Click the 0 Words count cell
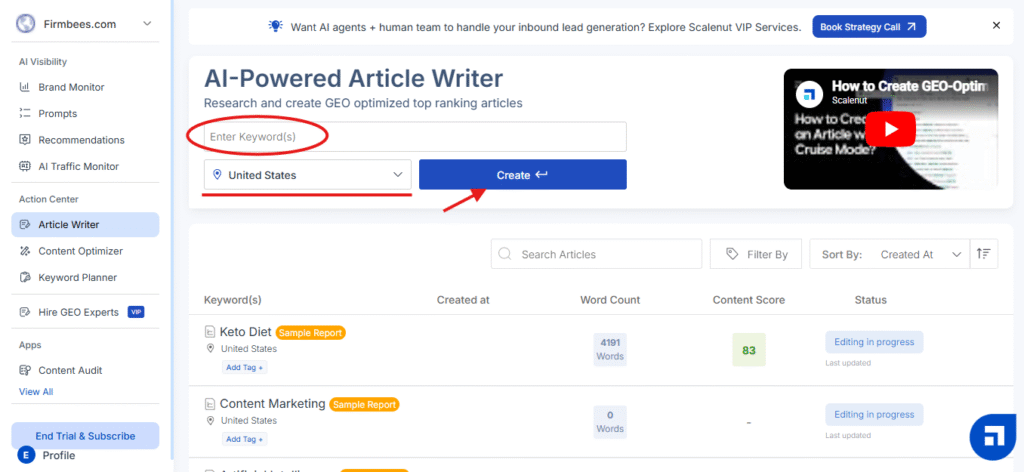The width and height of the screenshot is (1024, 472). [x=610, y=422]
